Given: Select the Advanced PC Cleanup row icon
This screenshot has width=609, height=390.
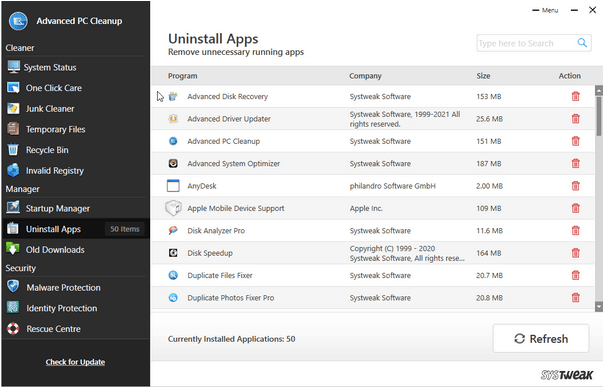Looking at the screenshot, I should pos(173,141).
